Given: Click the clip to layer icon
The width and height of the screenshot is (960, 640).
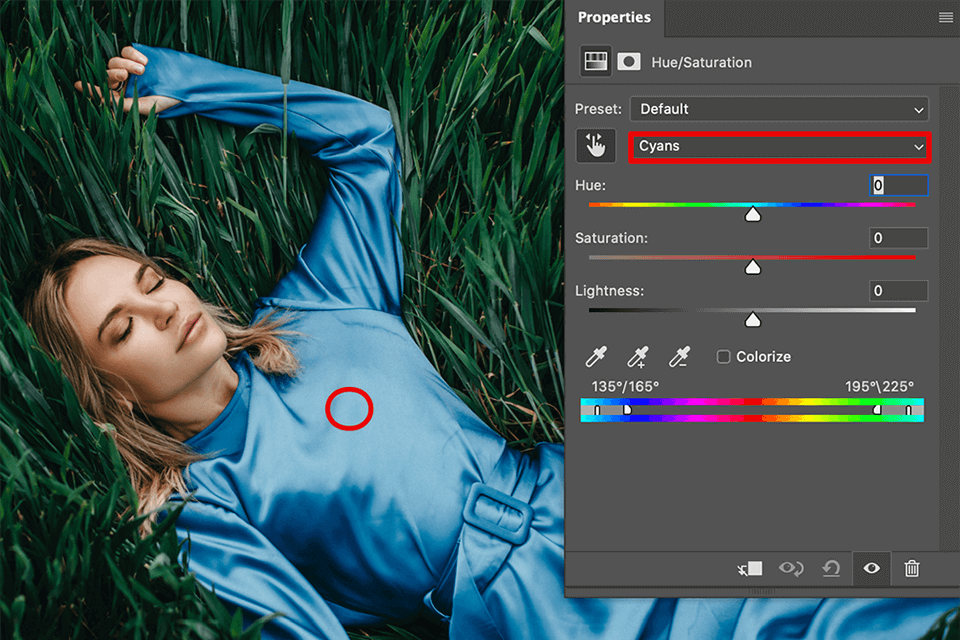Looking at the screenshot, I should click(x=750, y=568).
